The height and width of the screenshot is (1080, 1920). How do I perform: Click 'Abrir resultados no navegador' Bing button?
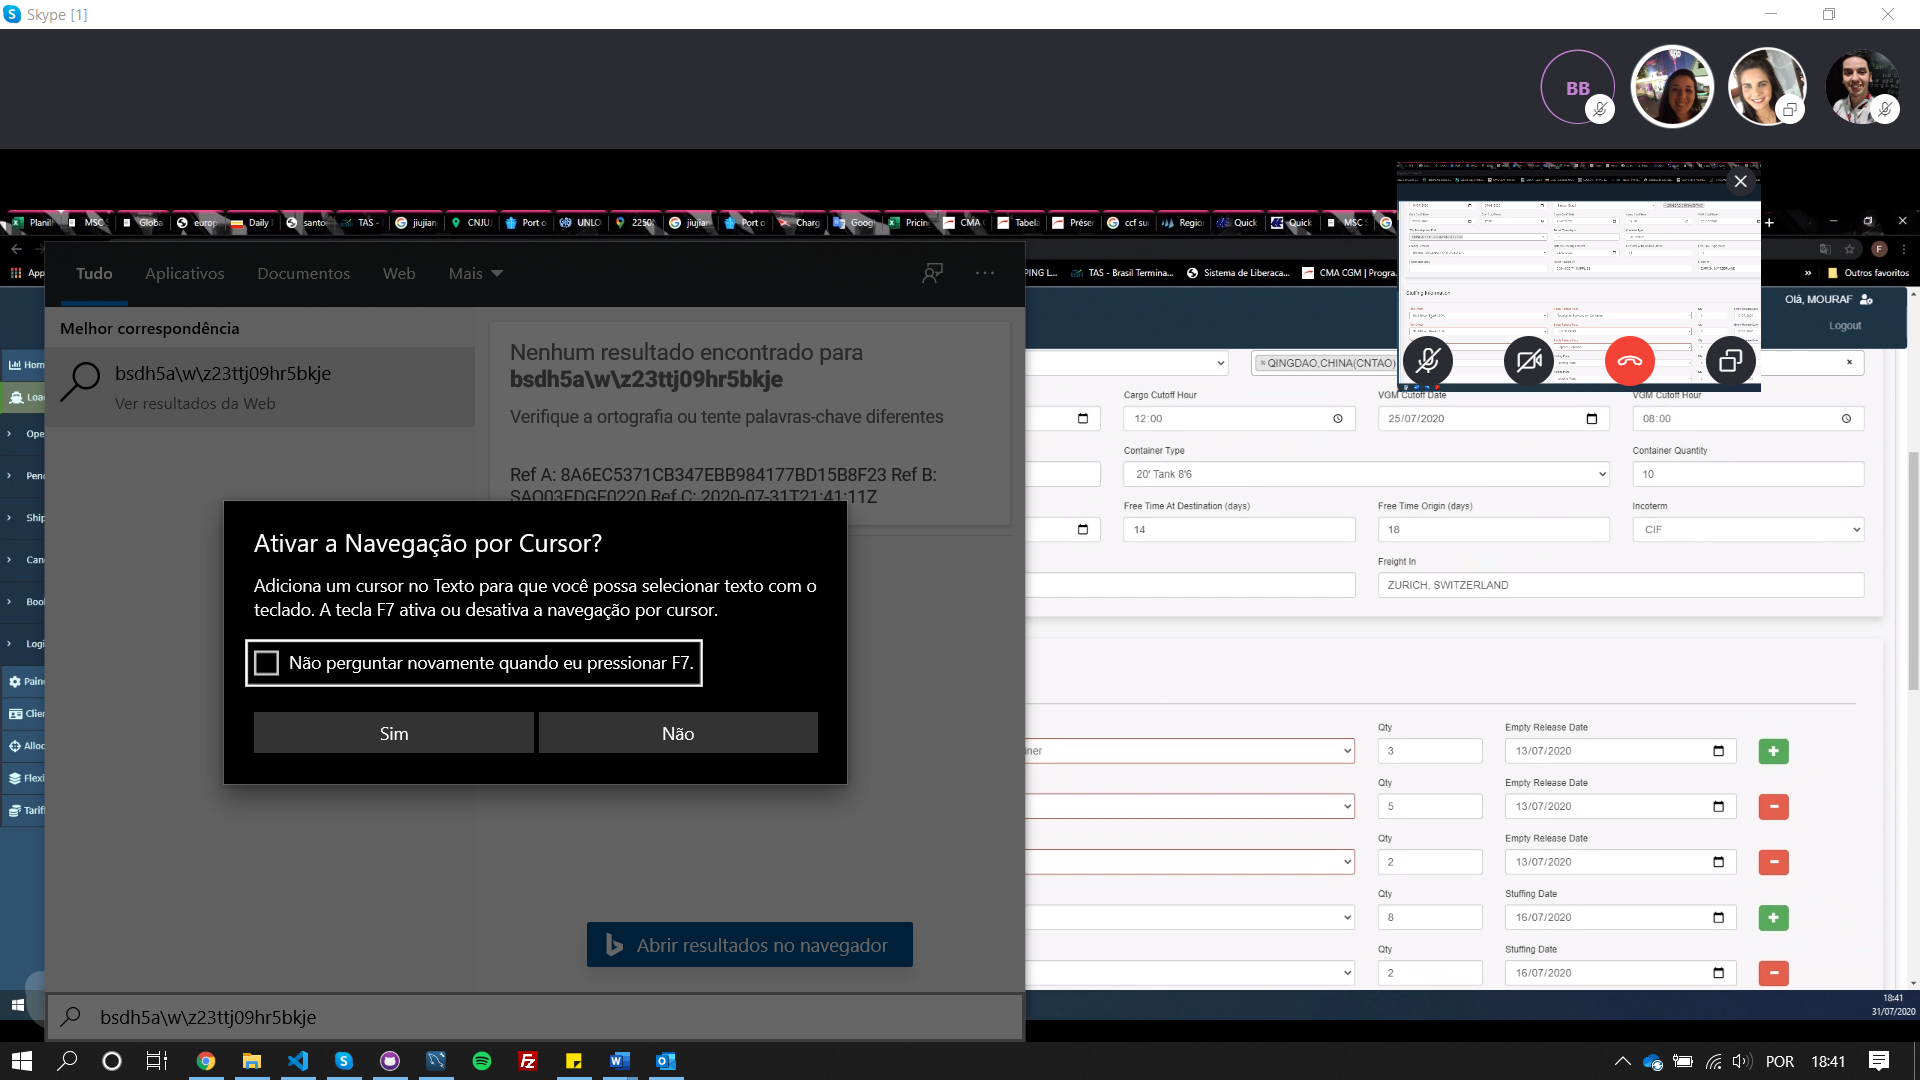749,945
